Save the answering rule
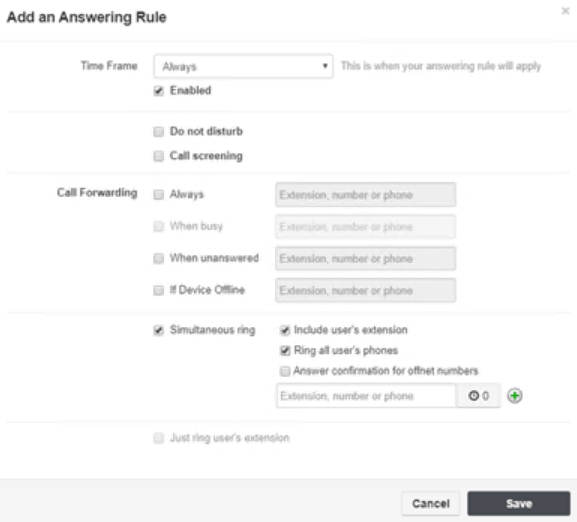 (x=519, y=503)
